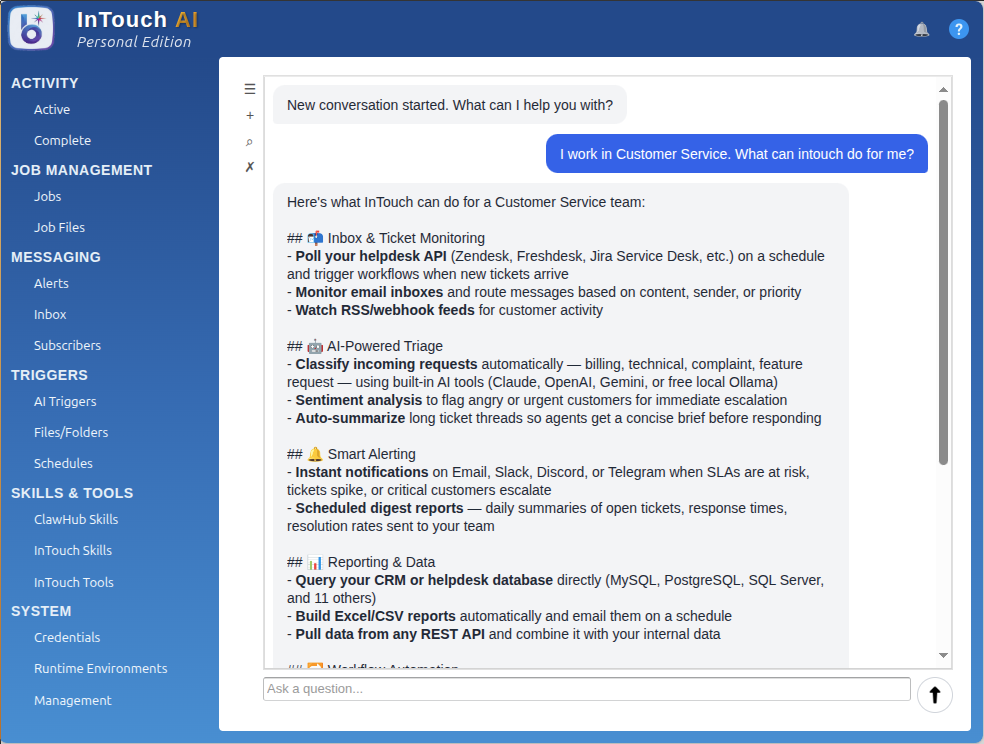Open the notifications bell
This screenshot has width=984, height=744.
921,29
